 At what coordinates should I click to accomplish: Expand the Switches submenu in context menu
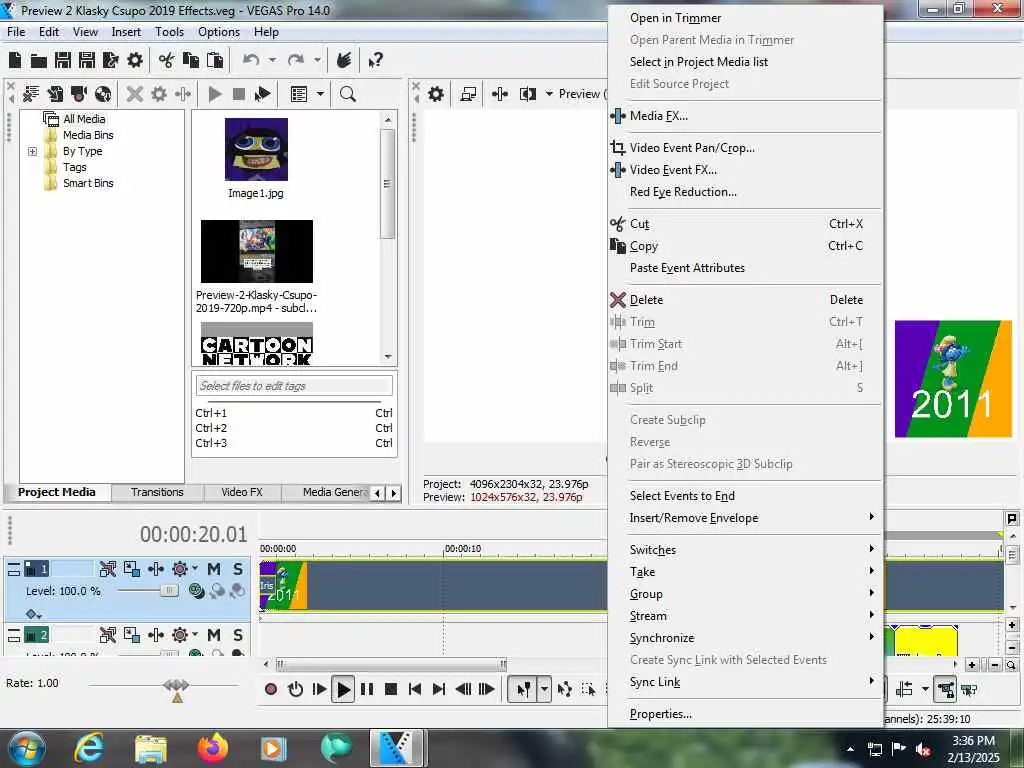[745, 550]
